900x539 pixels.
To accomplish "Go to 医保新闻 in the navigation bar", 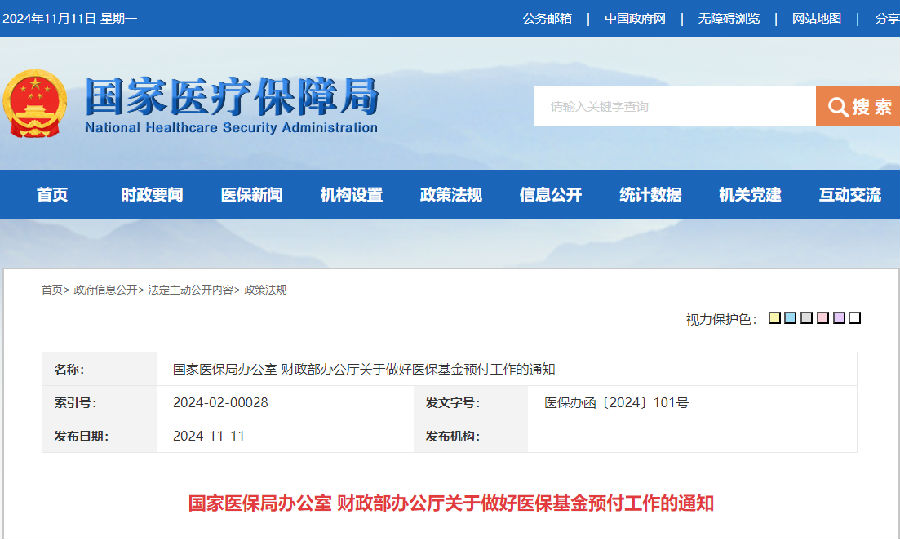I will click(x=251, y=195).
